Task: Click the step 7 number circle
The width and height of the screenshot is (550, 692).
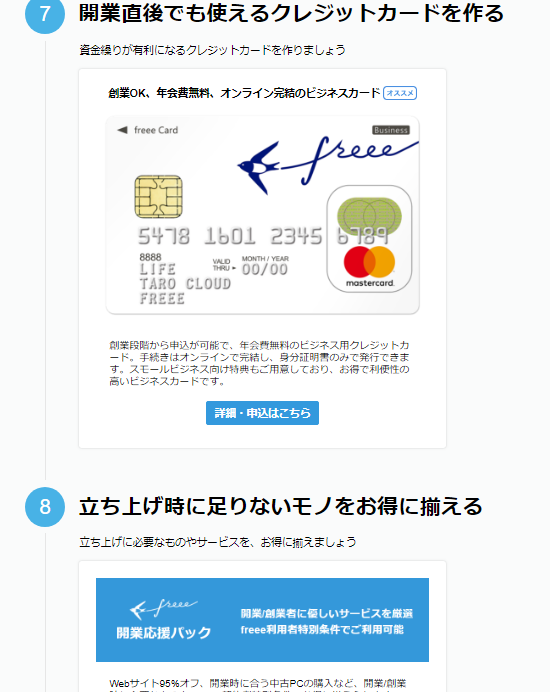Action: pos(45,14)
